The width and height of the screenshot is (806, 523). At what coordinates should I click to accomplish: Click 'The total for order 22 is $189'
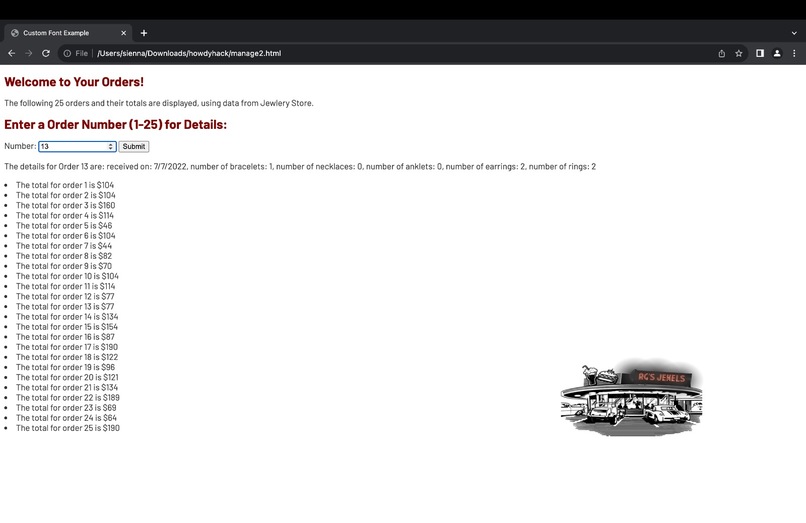click(x=68, y=398)
